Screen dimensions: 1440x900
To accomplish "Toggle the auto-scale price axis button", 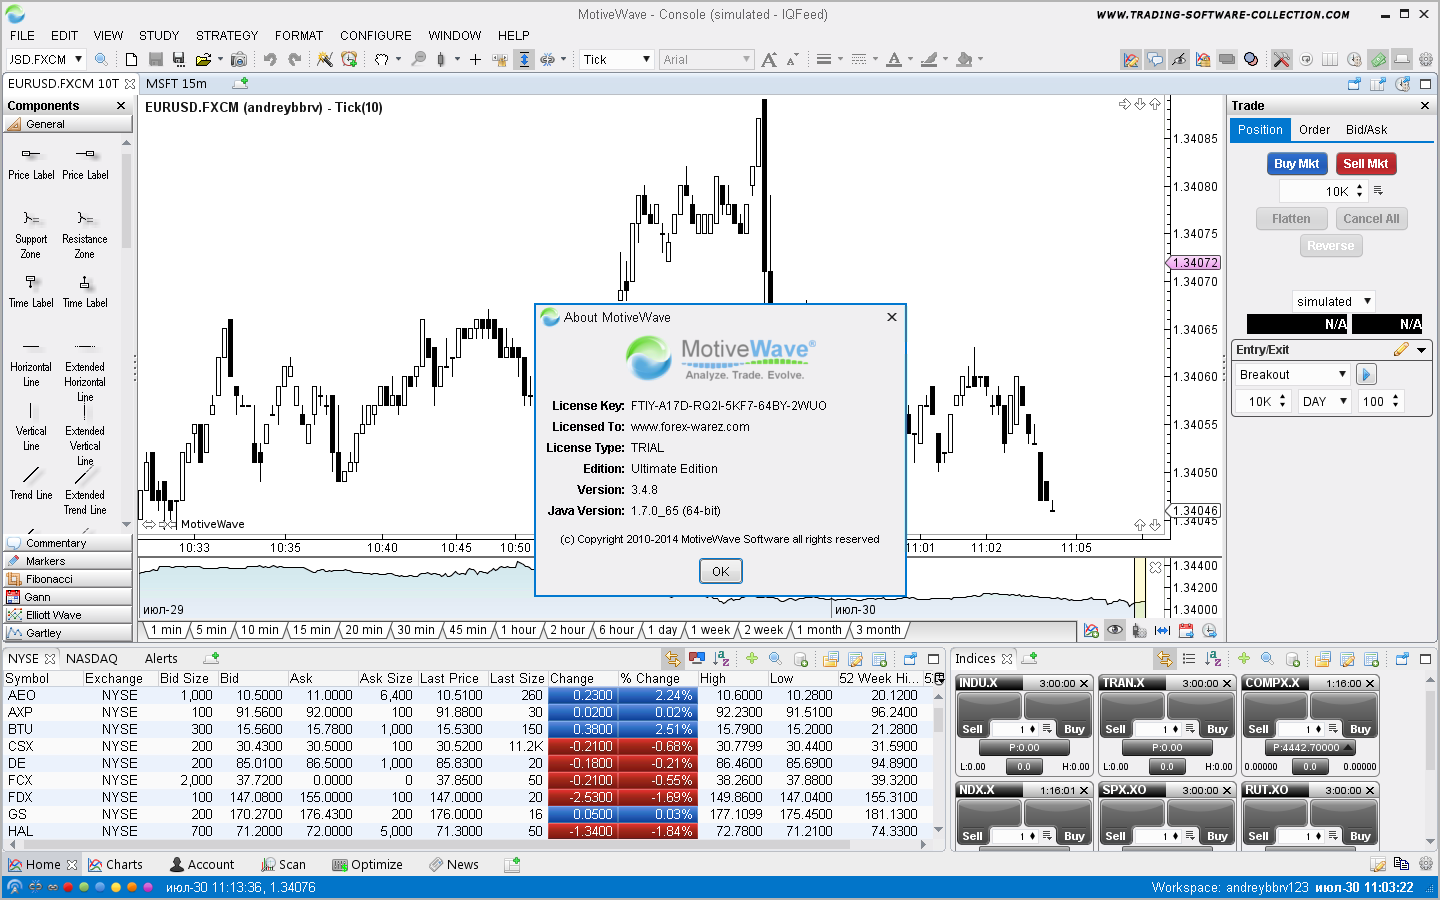I will pyautogui.click(x=524, y=60).
